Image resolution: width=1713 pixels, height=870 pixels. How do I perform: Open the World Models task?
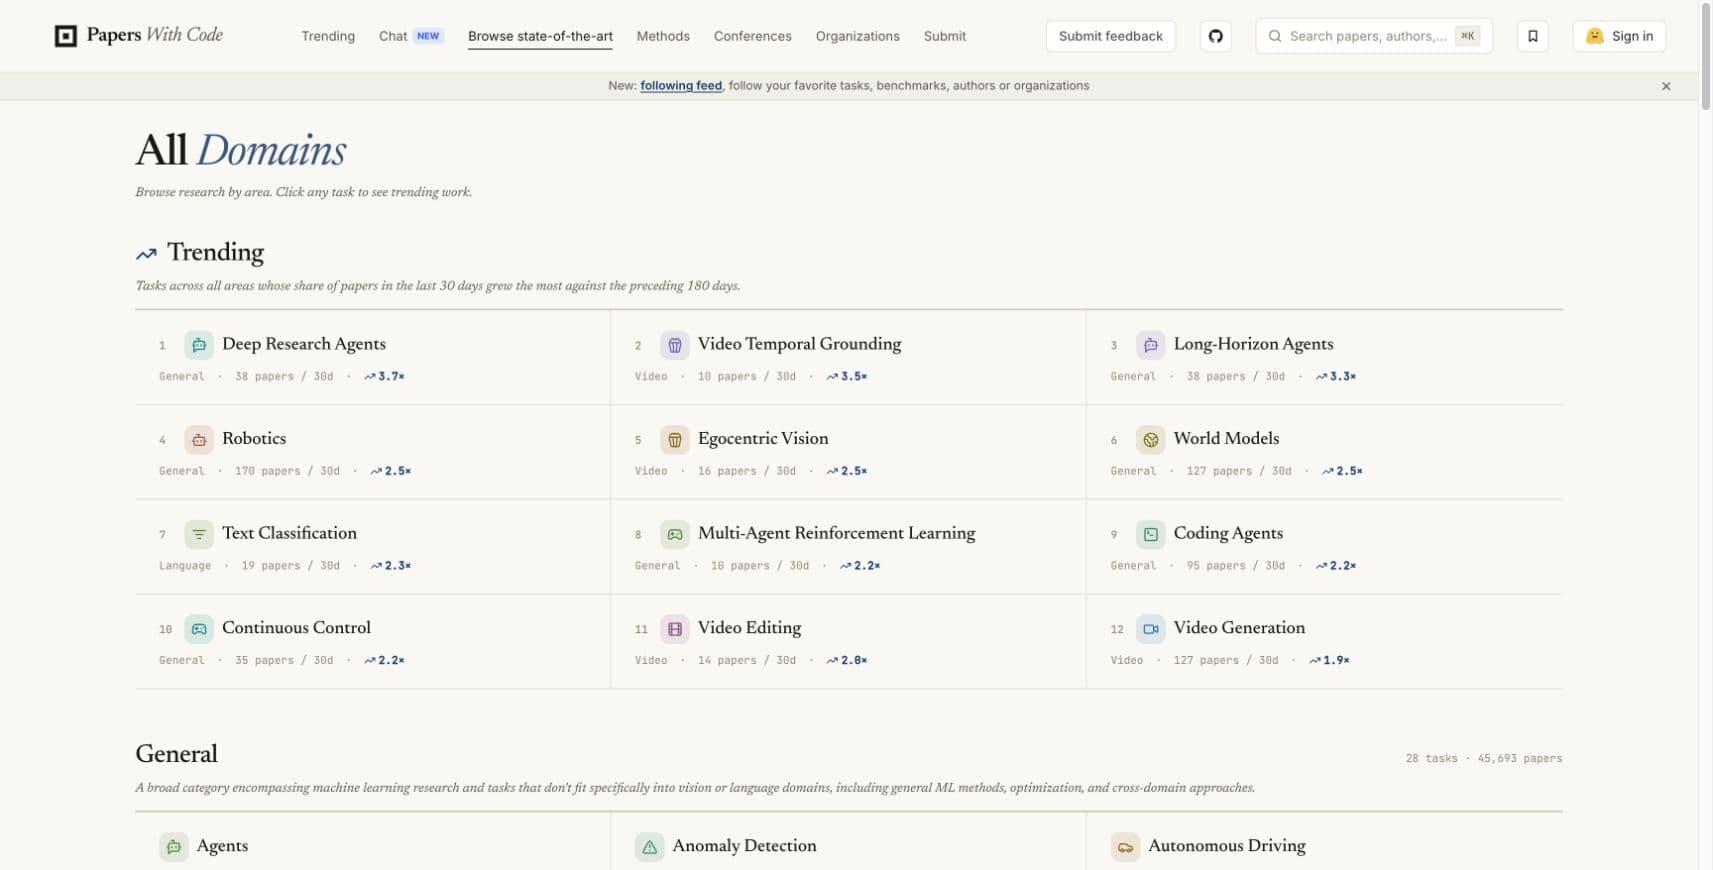tap(1226, 438)
